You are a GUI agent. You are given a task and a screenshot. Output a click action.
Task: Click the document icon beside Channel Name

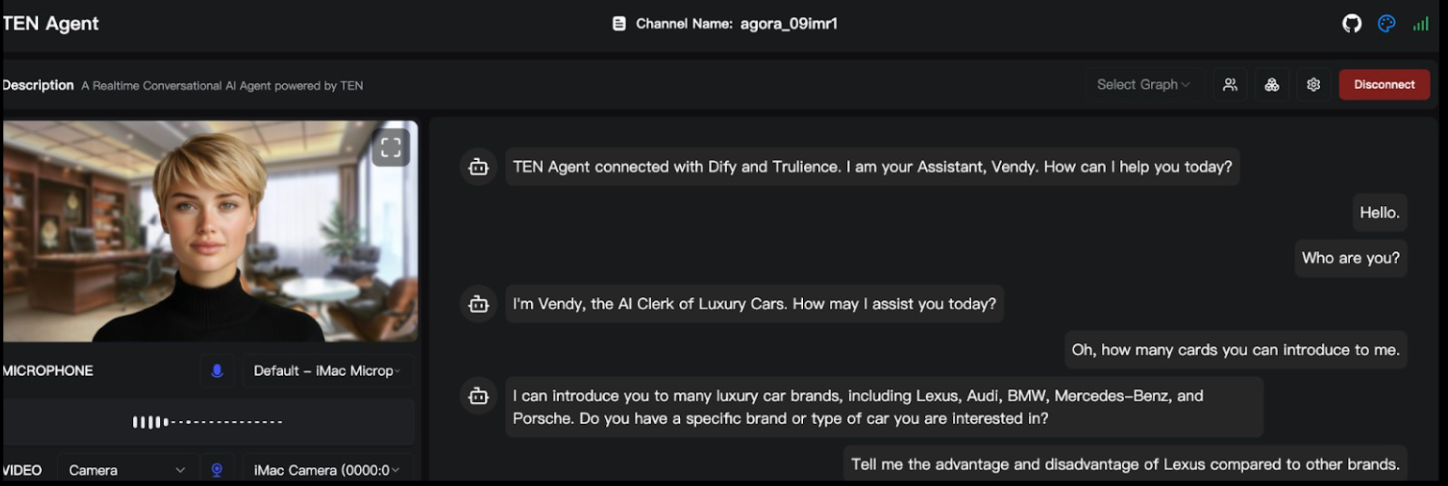point(619,24)
